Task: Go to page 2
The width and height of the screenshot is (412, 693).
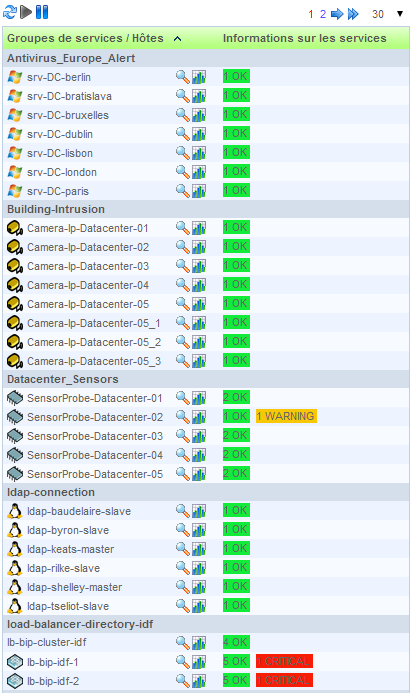Action: pos(323,14)
